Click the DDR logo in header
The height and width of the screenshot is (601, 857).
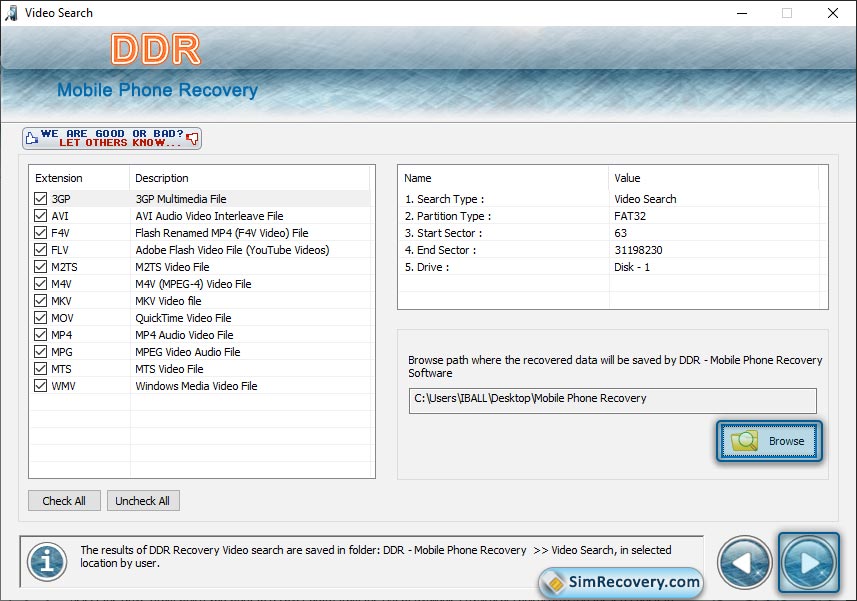click(x=156, y=49)
